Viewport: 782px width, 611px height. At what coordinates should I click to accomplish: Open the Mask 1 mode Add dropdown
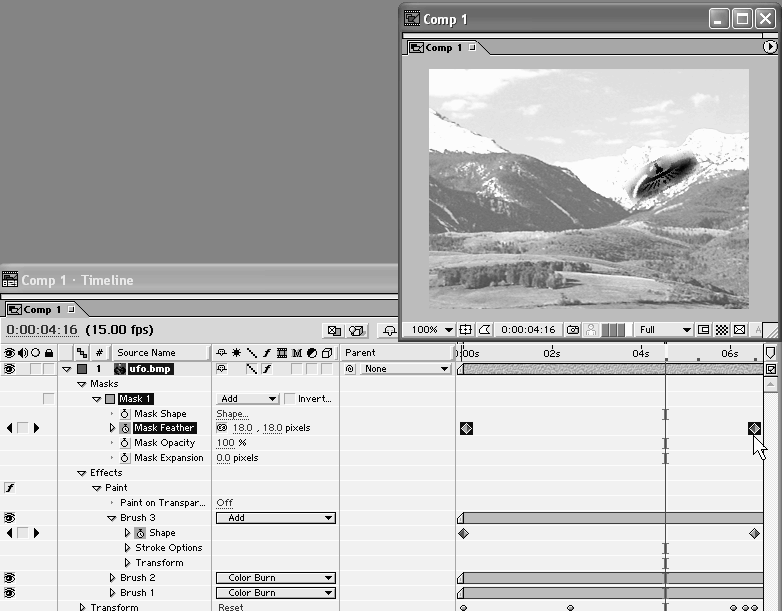pyautogui.click(x=248, y=399)
